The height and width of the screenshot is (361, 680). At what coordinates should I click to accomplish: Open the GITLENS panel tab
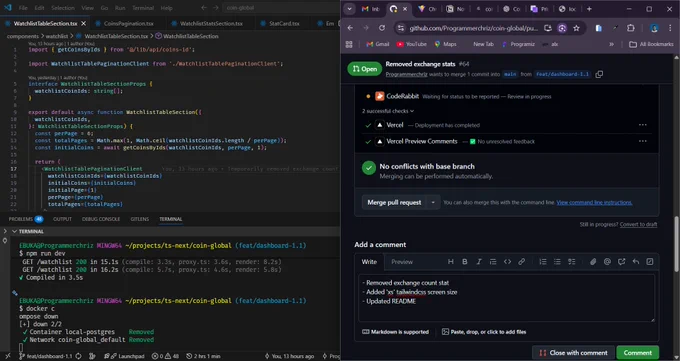[140, 219]
